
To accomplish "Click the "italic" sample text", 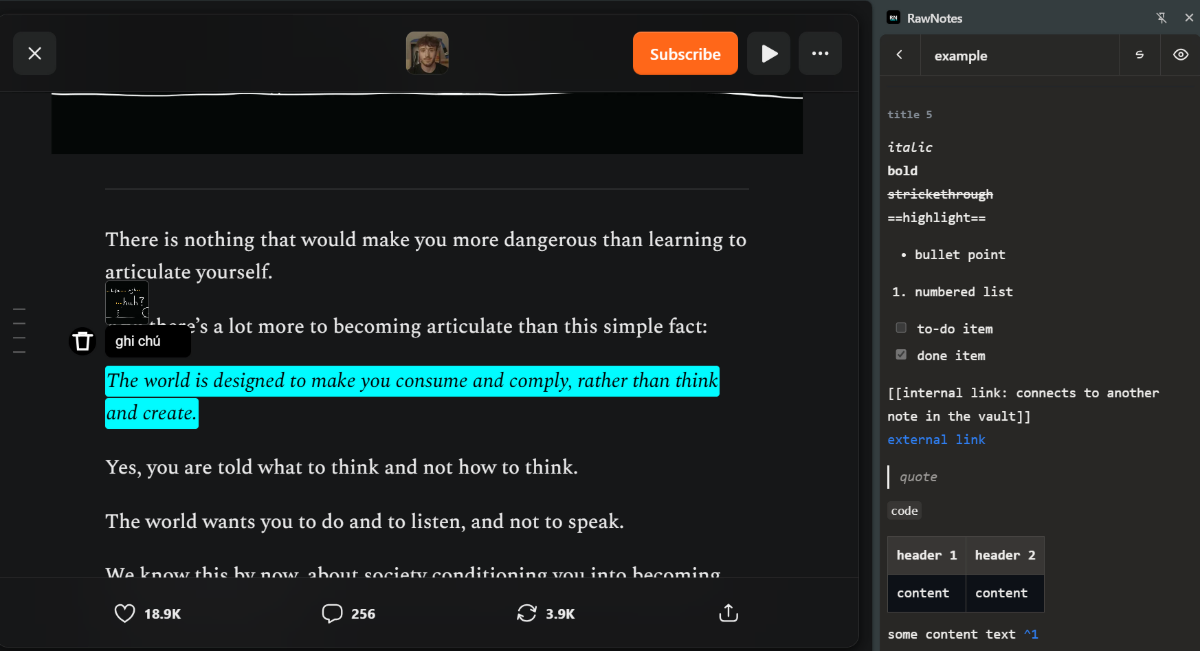I will pos(910,147).
